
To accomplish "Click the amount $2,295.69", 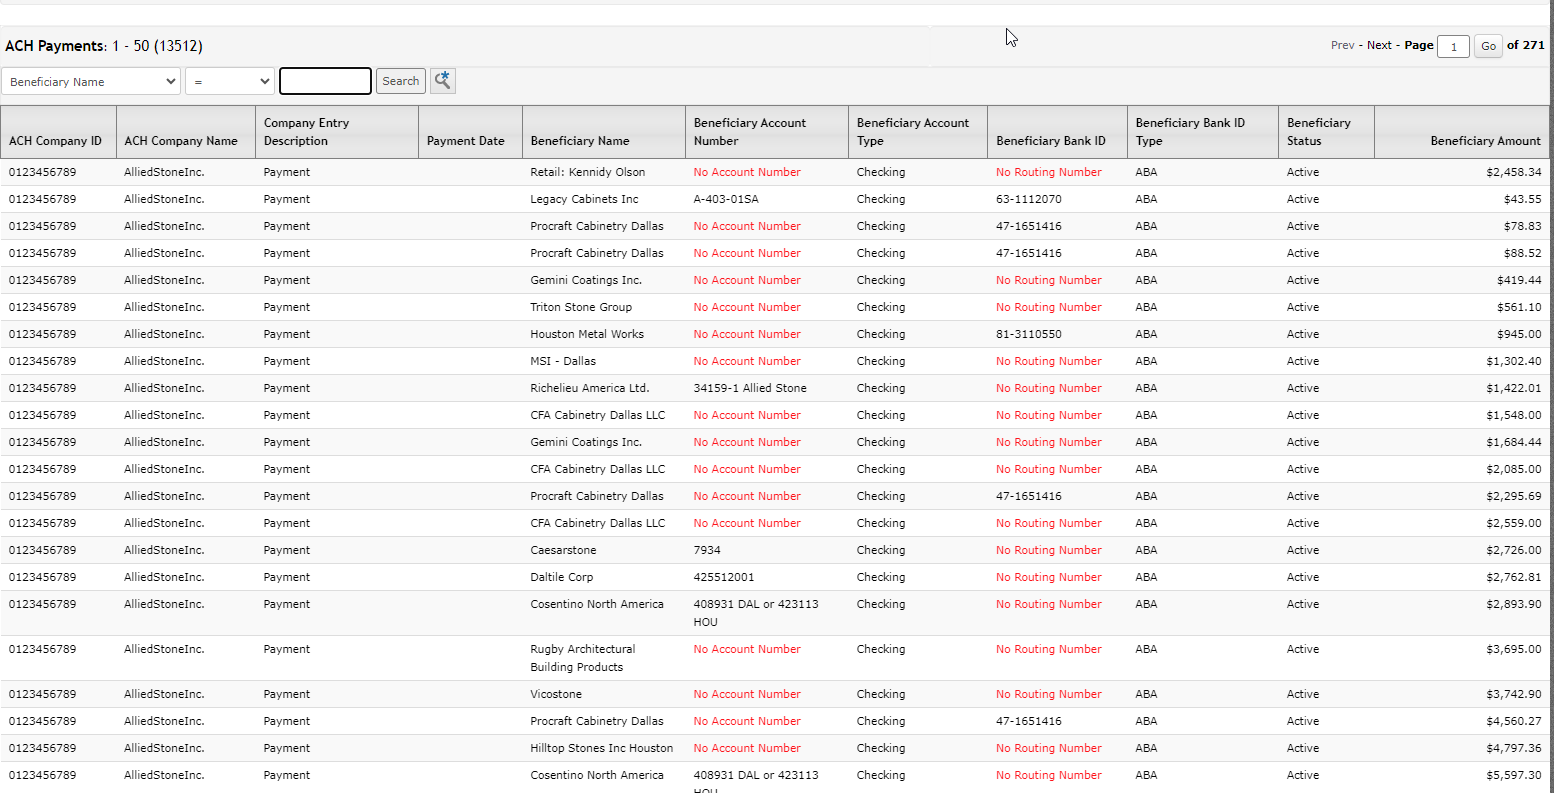I will (1514, 496).
